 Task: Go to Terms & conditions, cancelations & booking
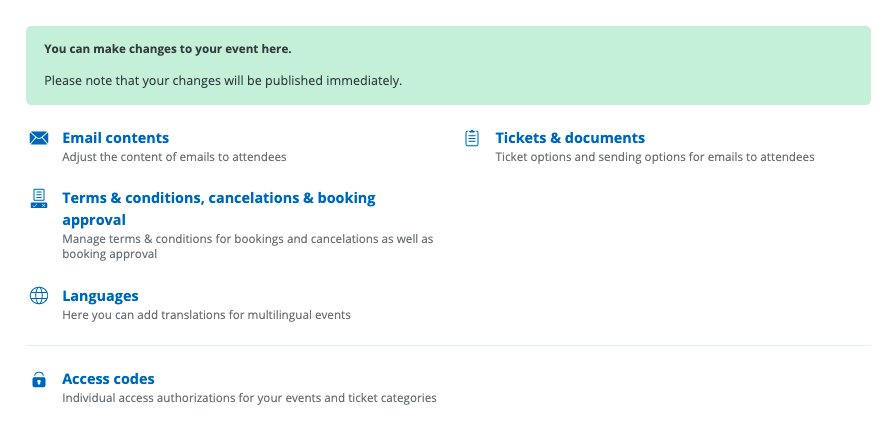218,198
